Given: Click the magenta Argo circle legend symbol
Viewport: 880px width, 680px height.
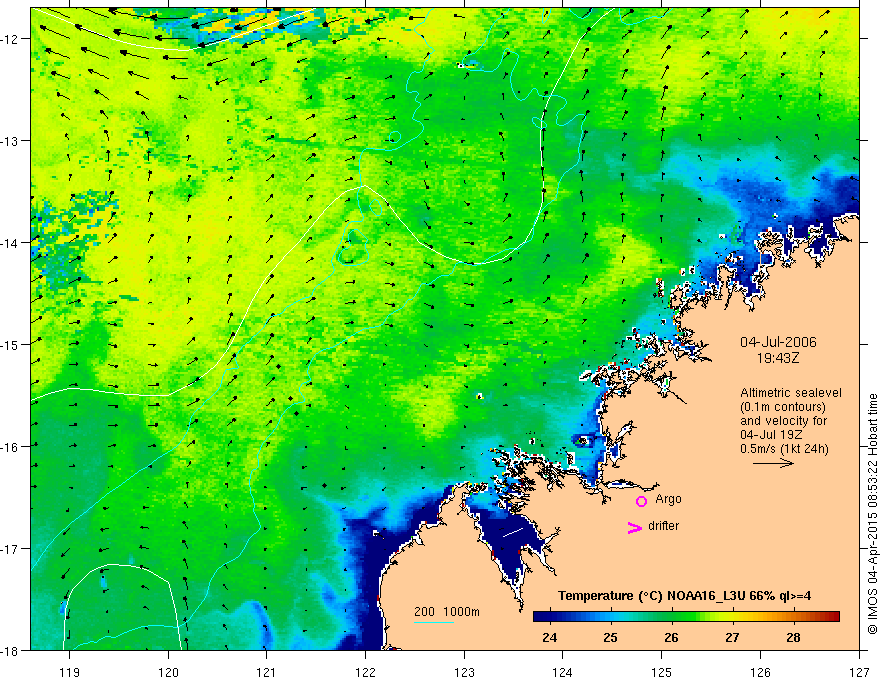Looking at the screenshot, I should coord(641,501).
